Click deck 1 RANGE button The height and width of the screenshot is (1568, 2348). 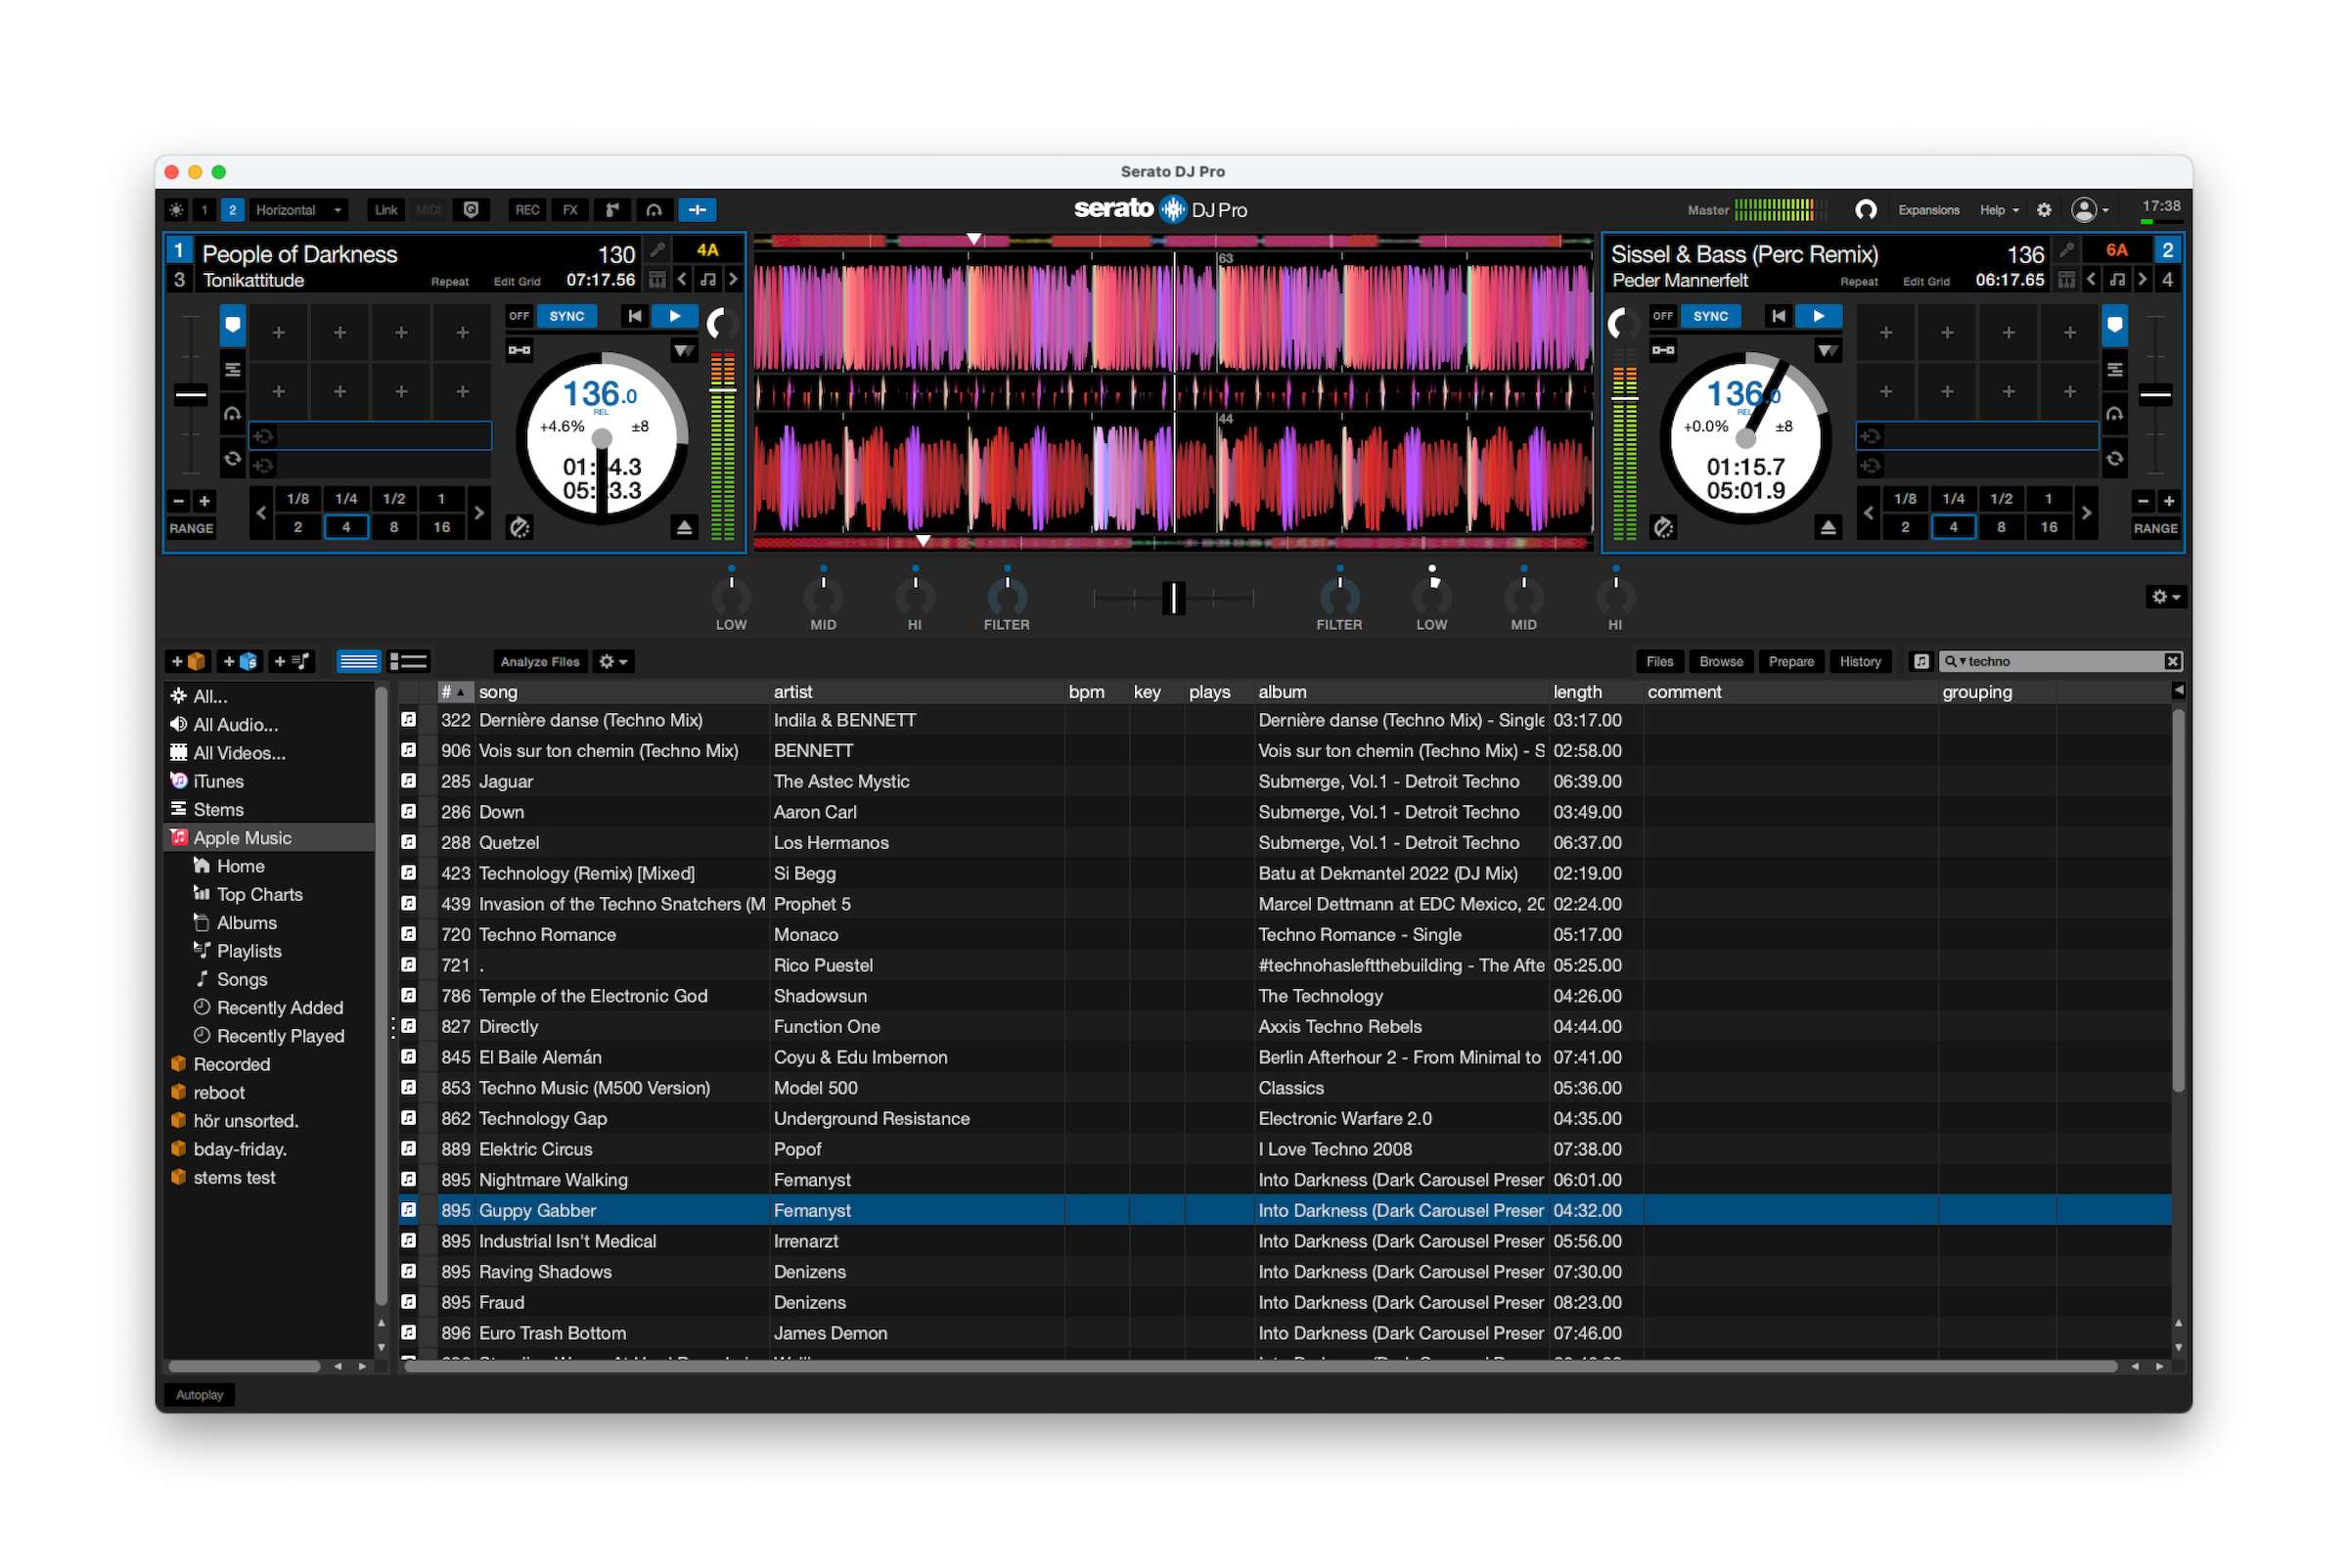pyautogui.click(x=191, y=528)
